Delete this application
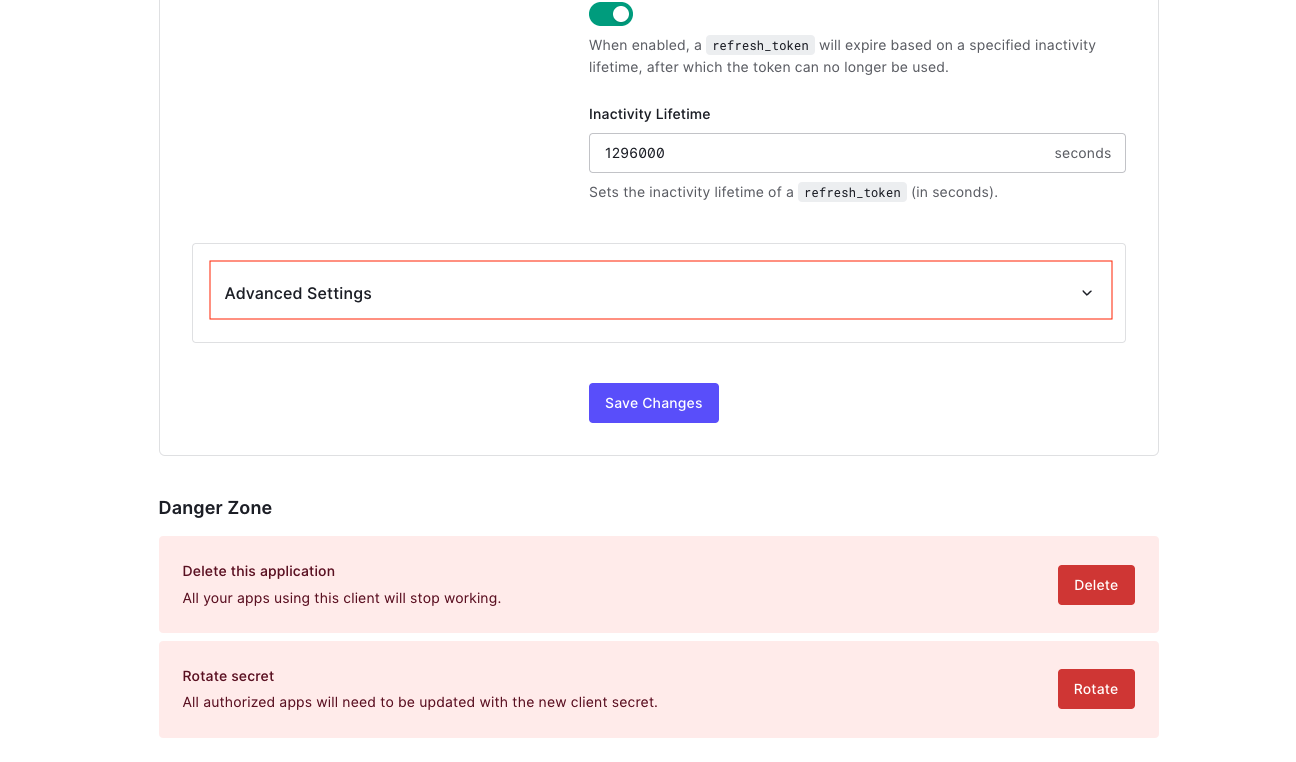The height and width of the screenshot is (762, 1296). coord(1096,585)
